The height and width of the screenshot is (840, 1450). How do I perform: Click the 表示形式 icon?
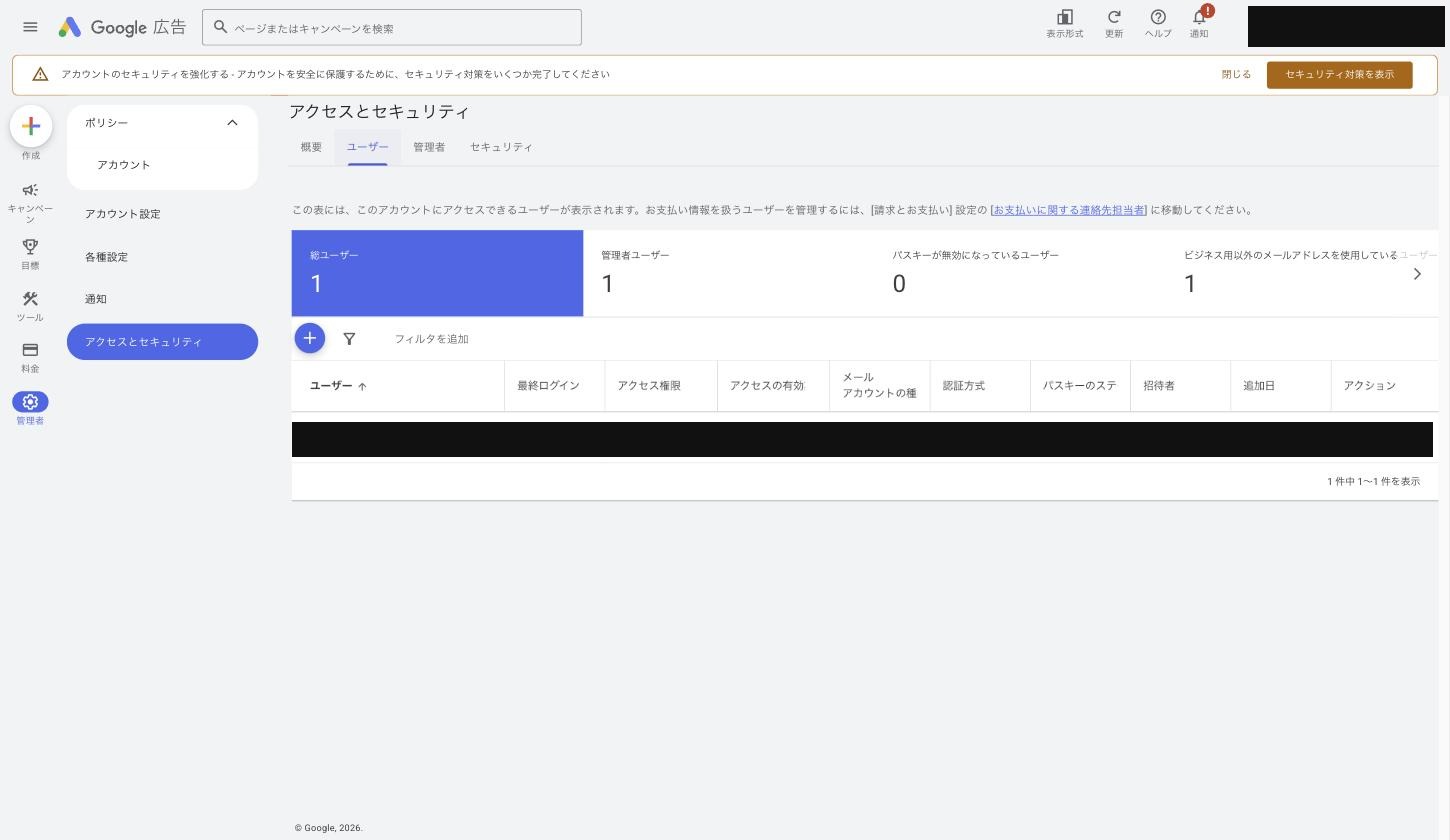pyautogui.click(x=1064, y=23)
